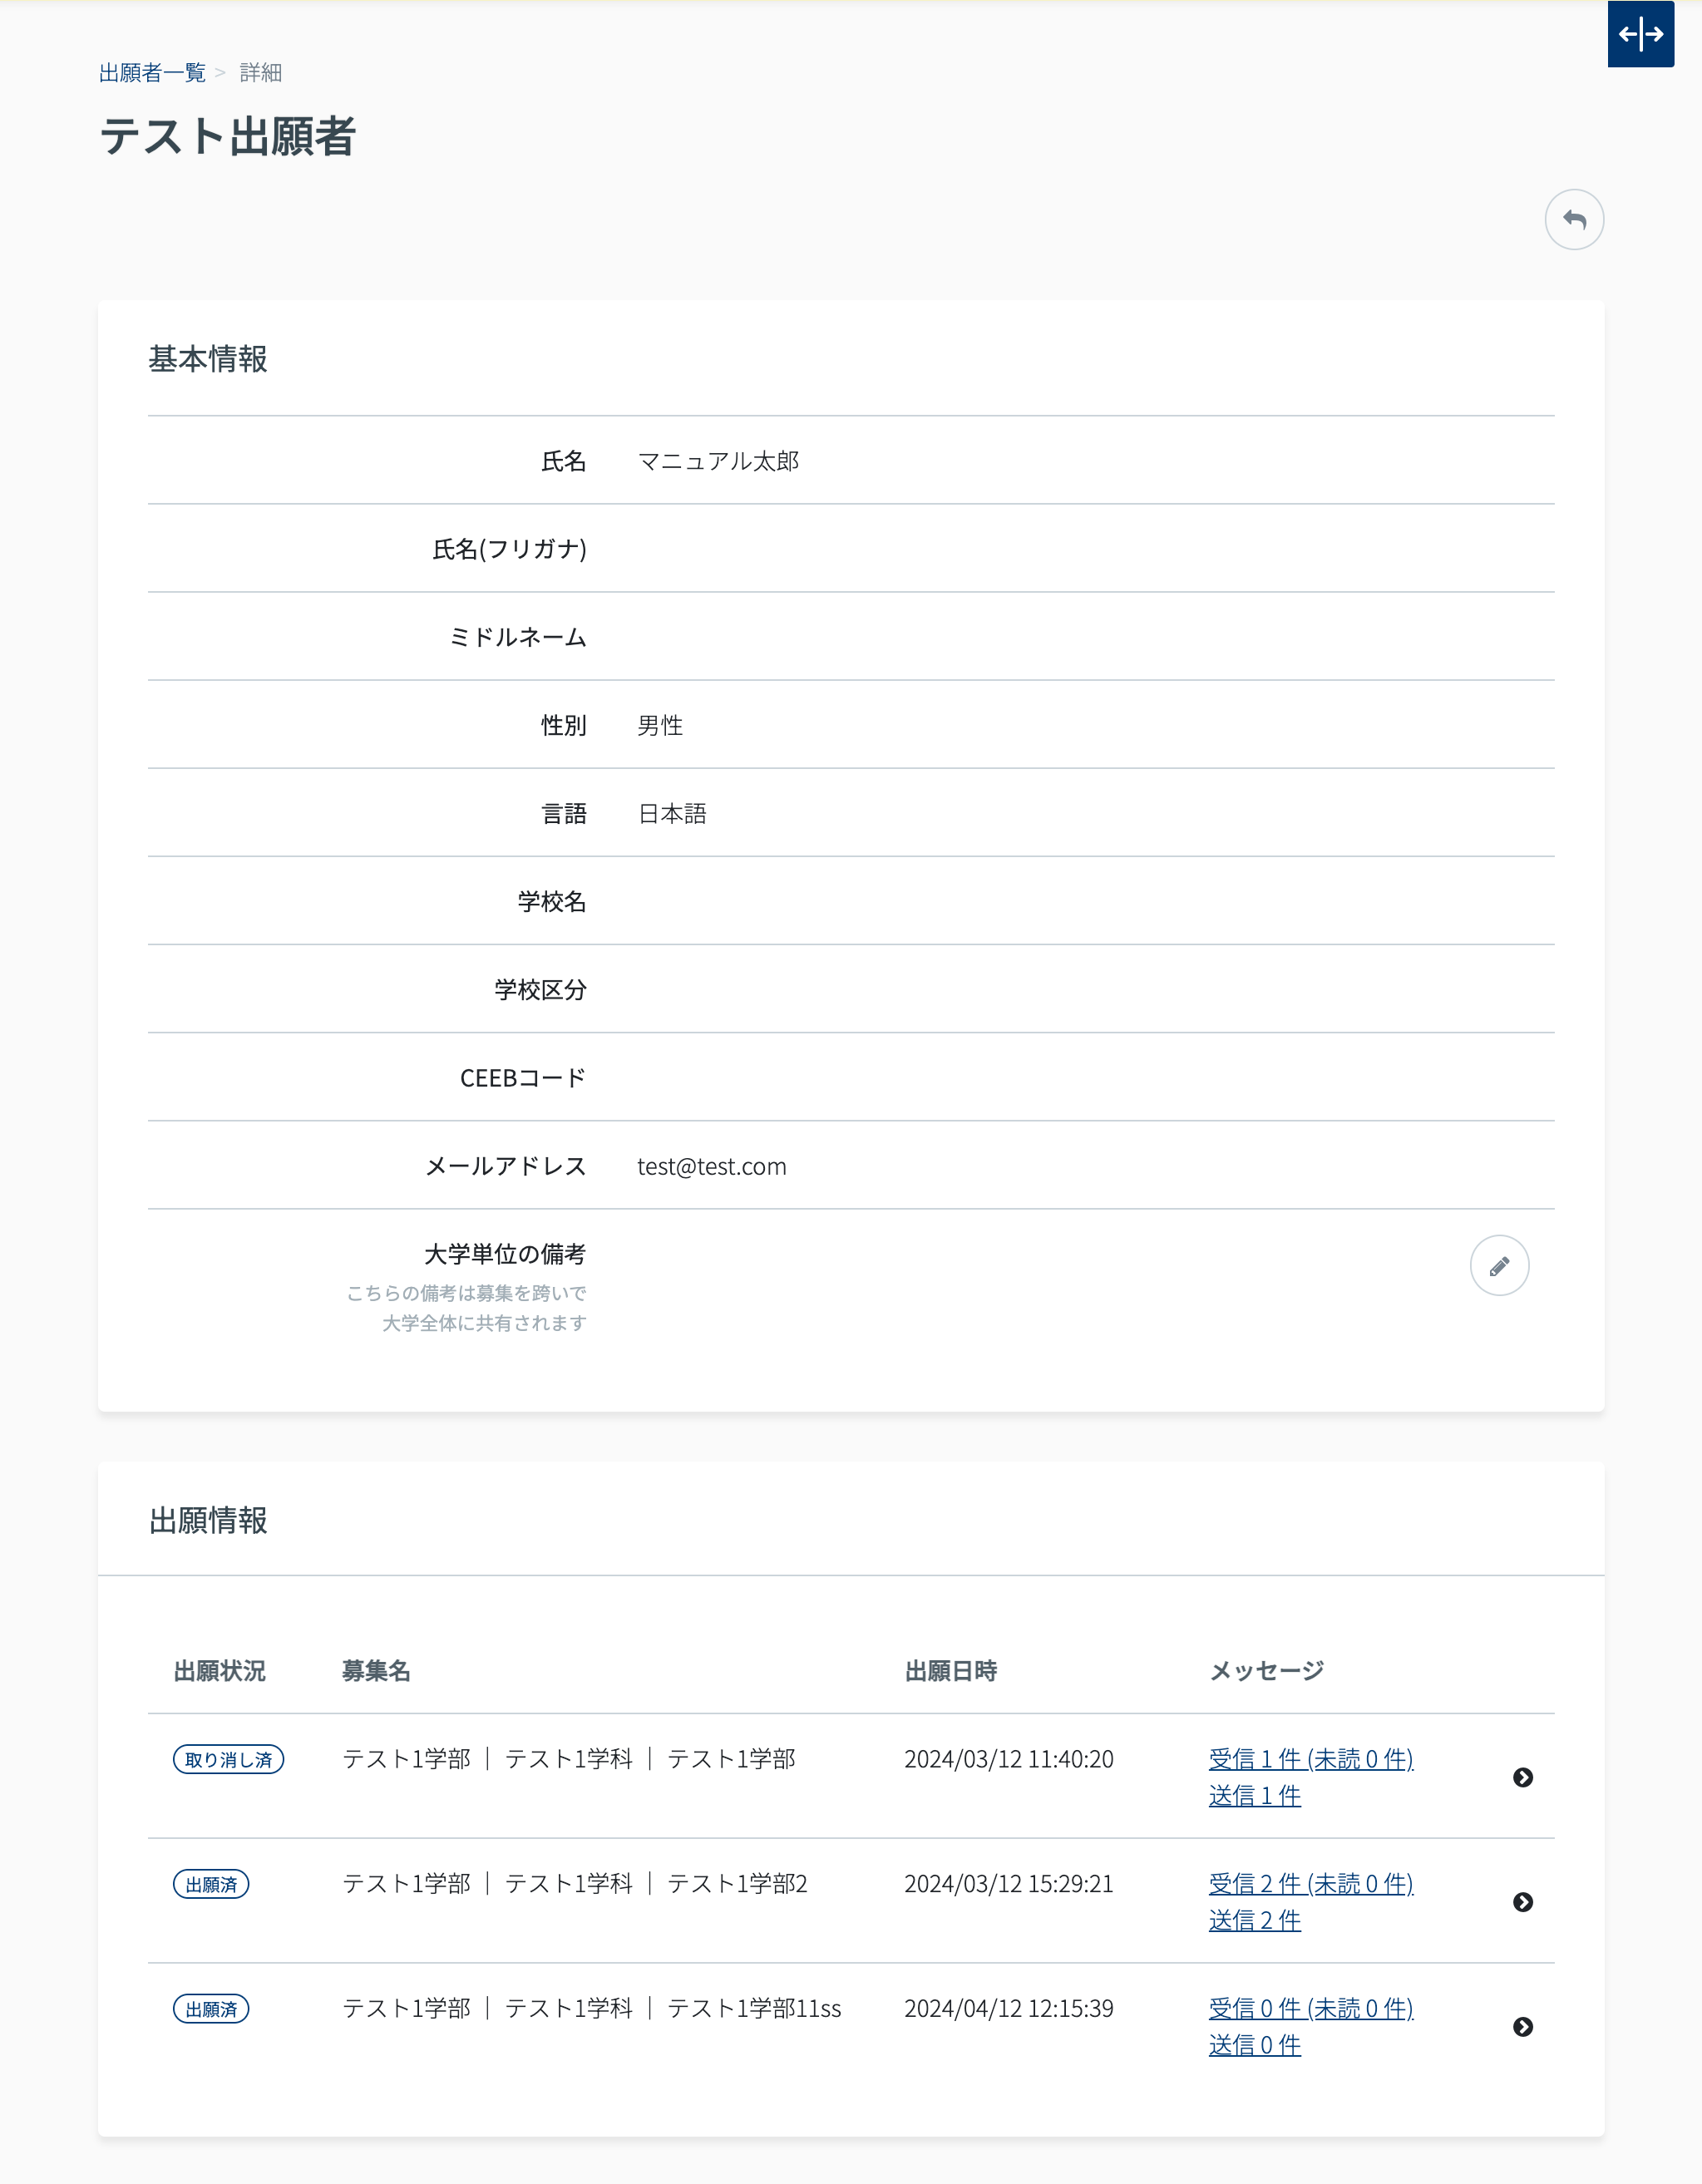Edit university remarks with pencil icon
Screen dimensions: 1702x2184
pyautogui.click(x=1498, y=1266)
